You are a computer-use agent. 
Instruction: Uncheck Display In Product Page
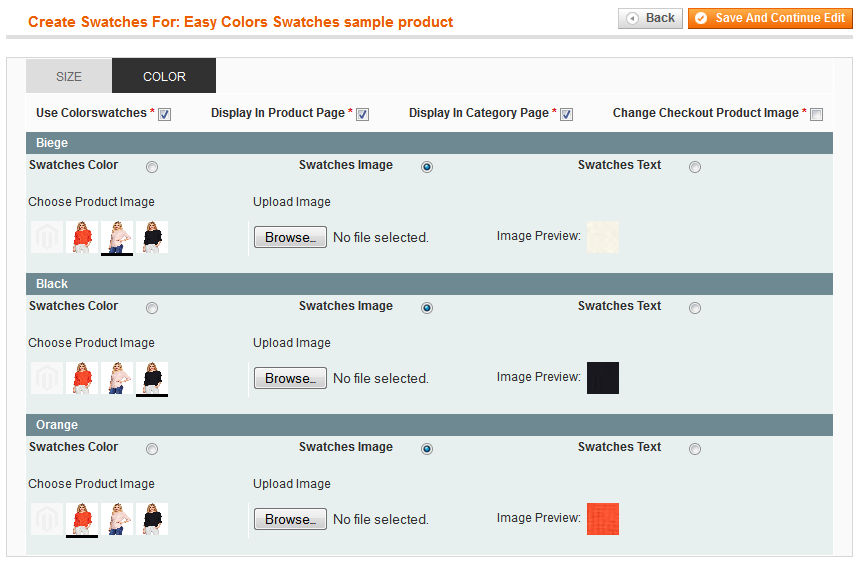point(362,114)
